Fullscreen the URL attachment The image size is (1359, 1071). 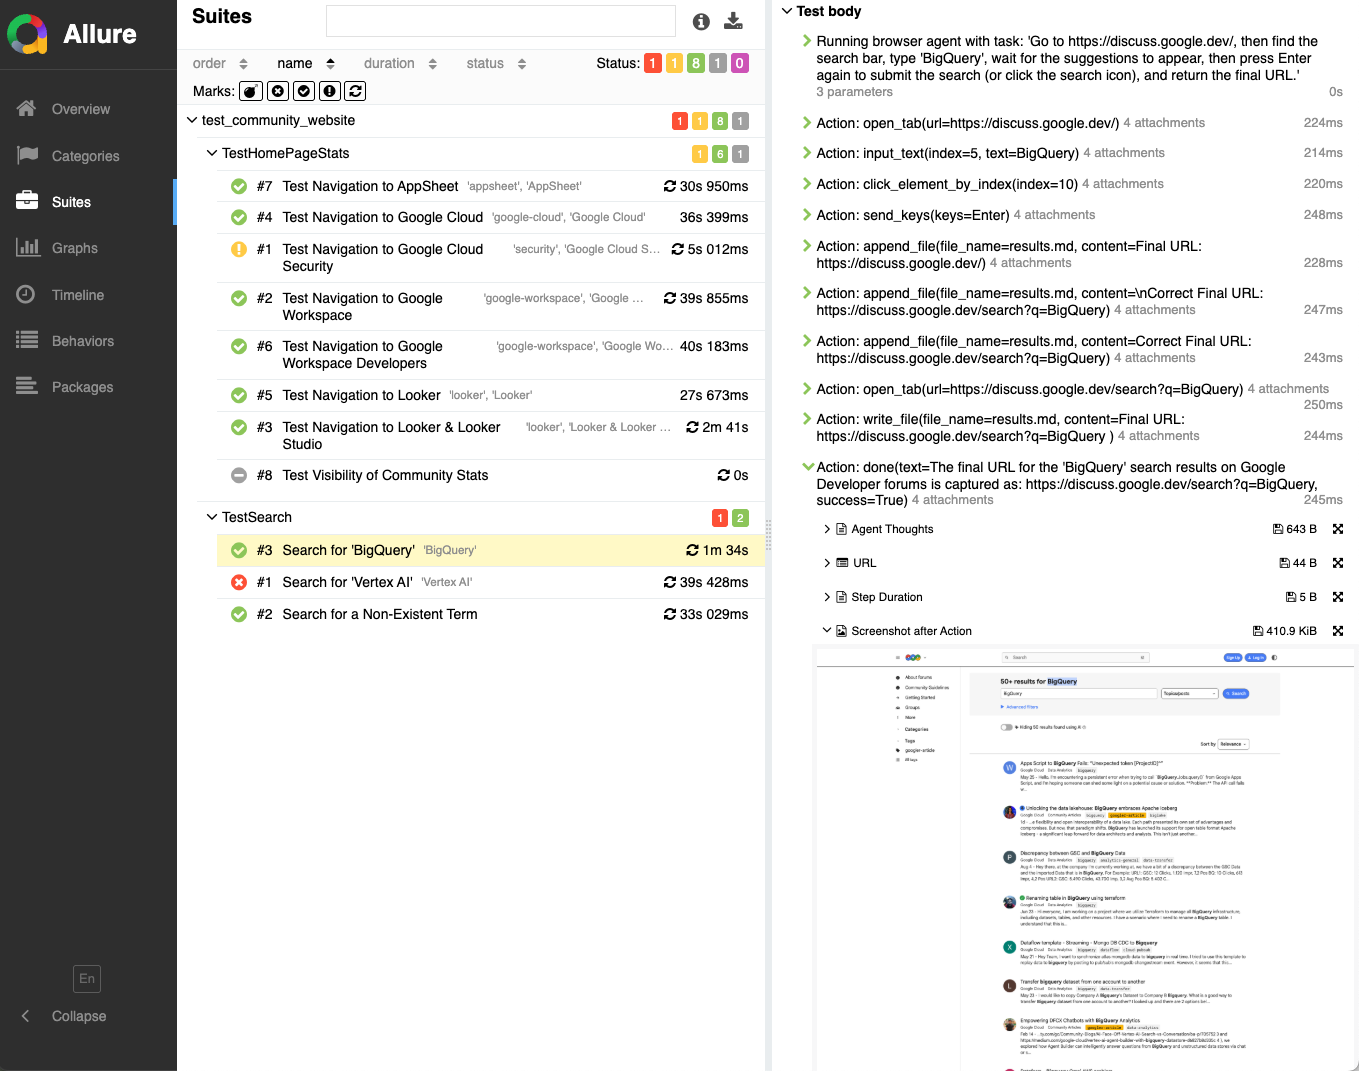[x=1338, y=563]
